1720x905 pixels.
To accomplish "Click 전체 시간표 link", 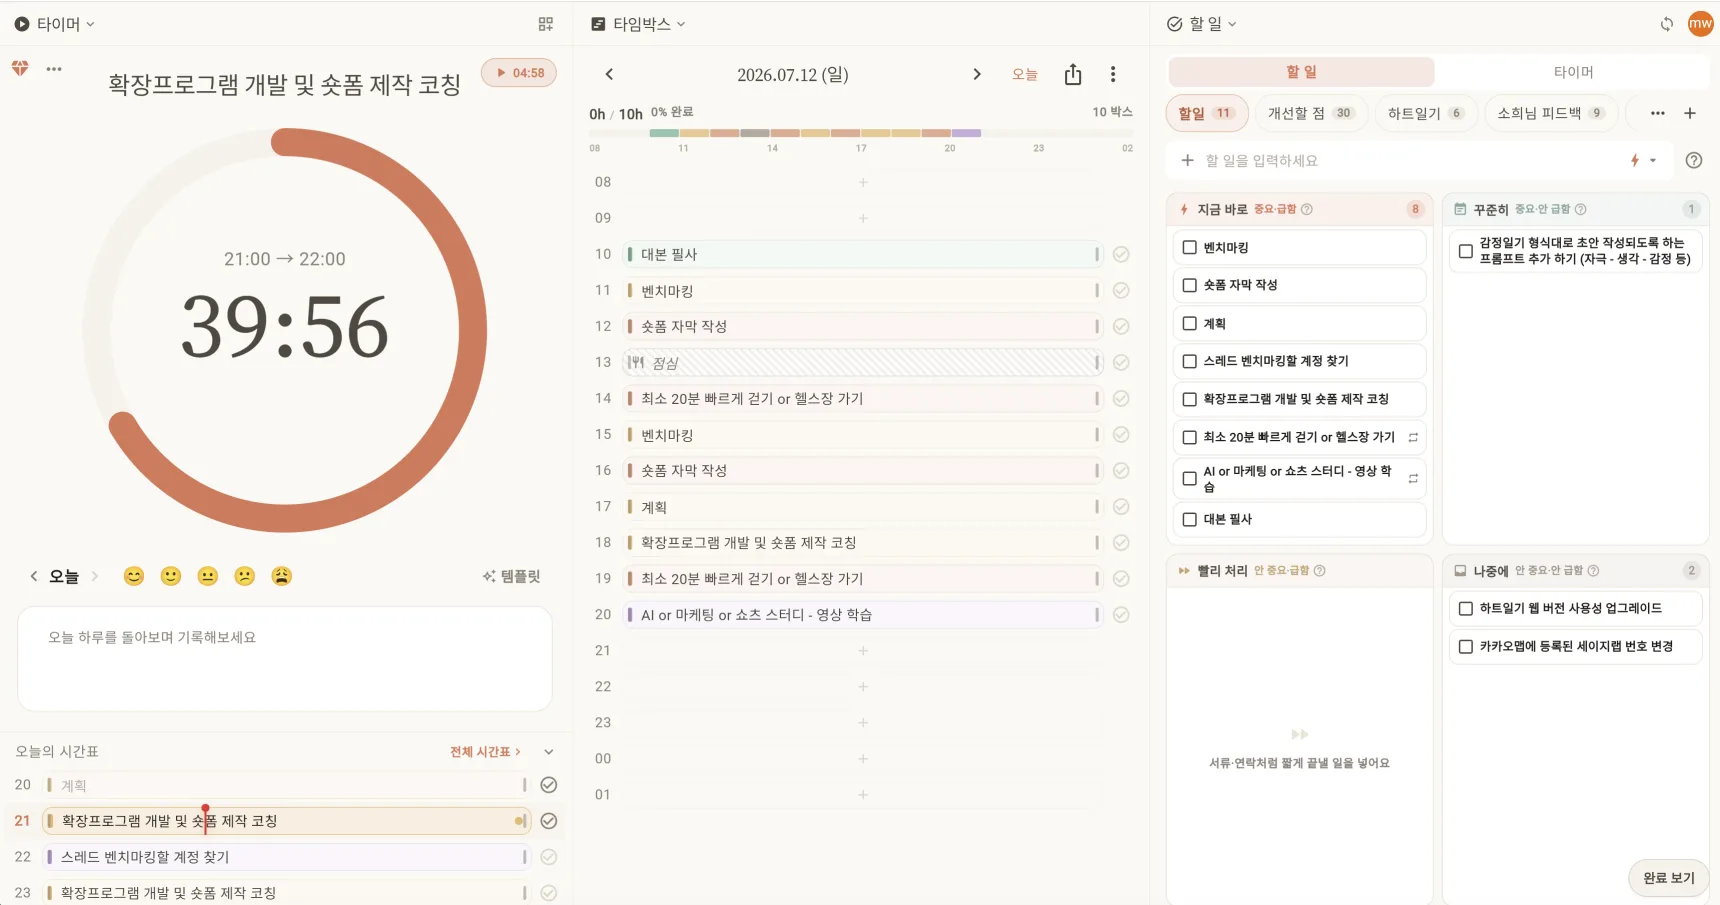I will pyautogui.click(x=485, y=752).
